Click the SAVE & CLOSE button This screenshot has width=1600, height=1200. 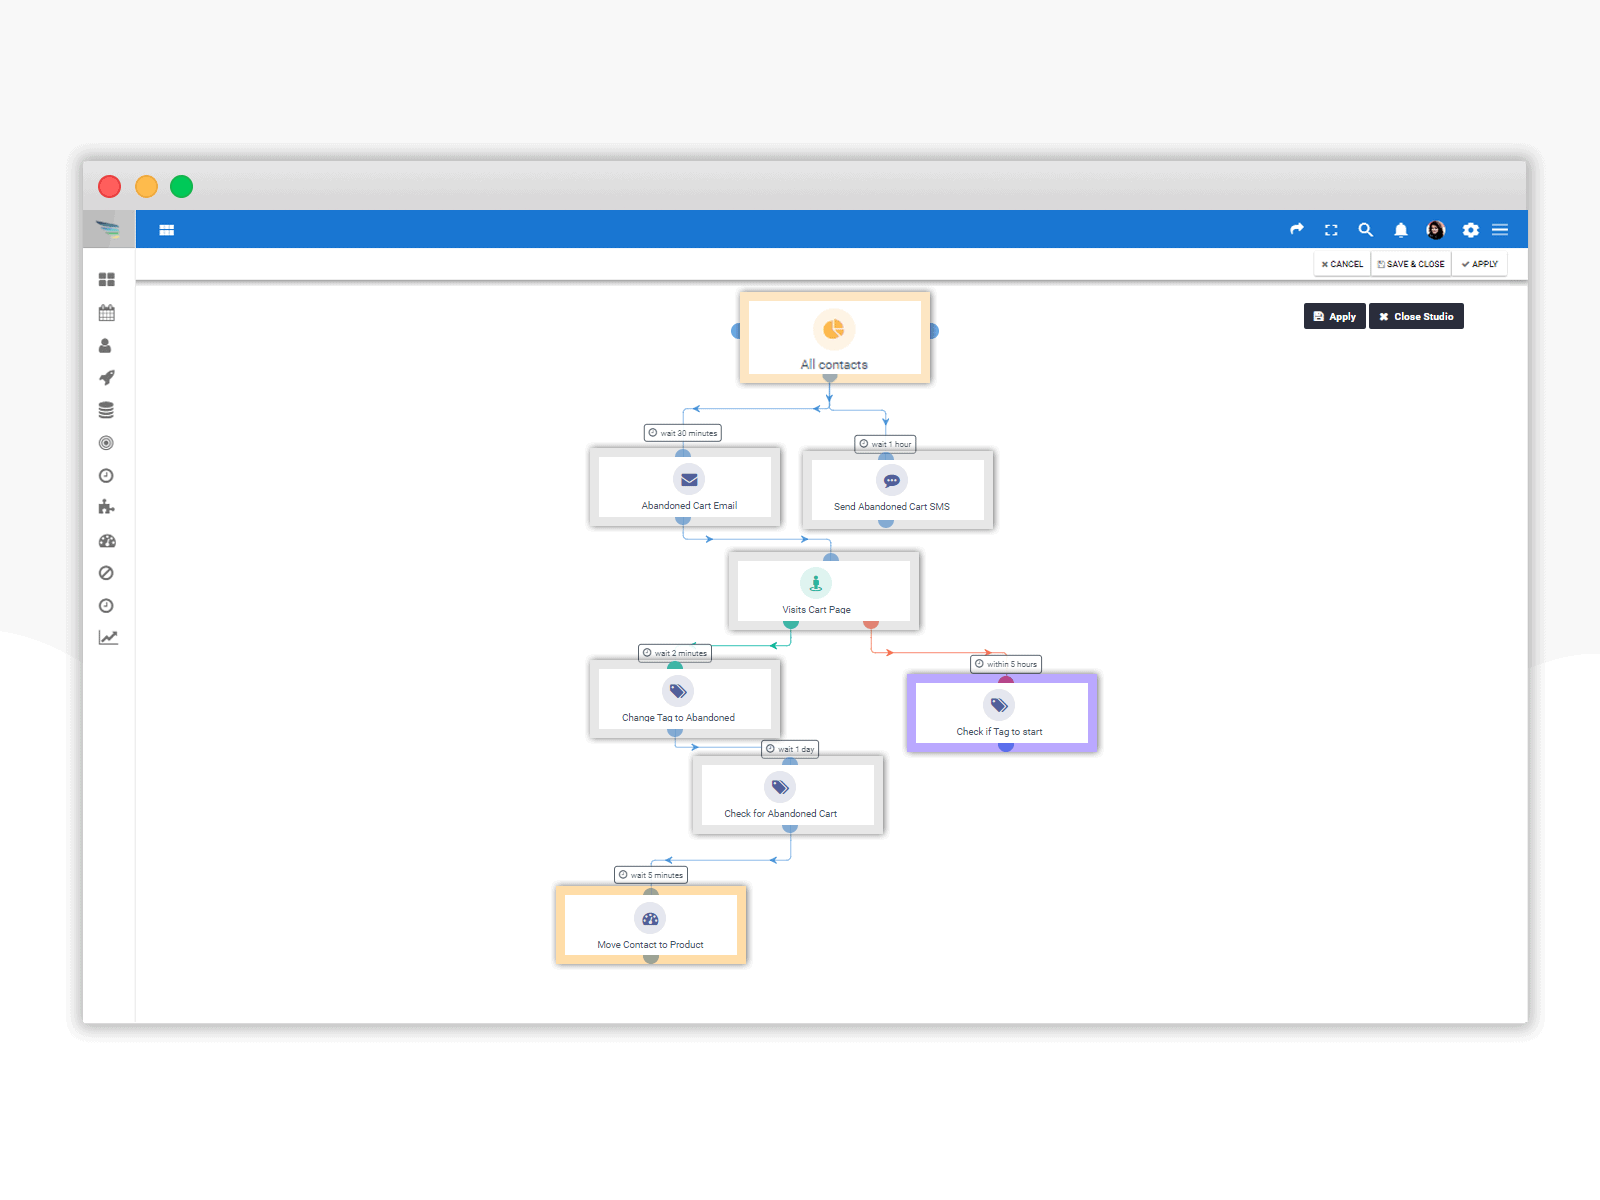pos(1411,264)
